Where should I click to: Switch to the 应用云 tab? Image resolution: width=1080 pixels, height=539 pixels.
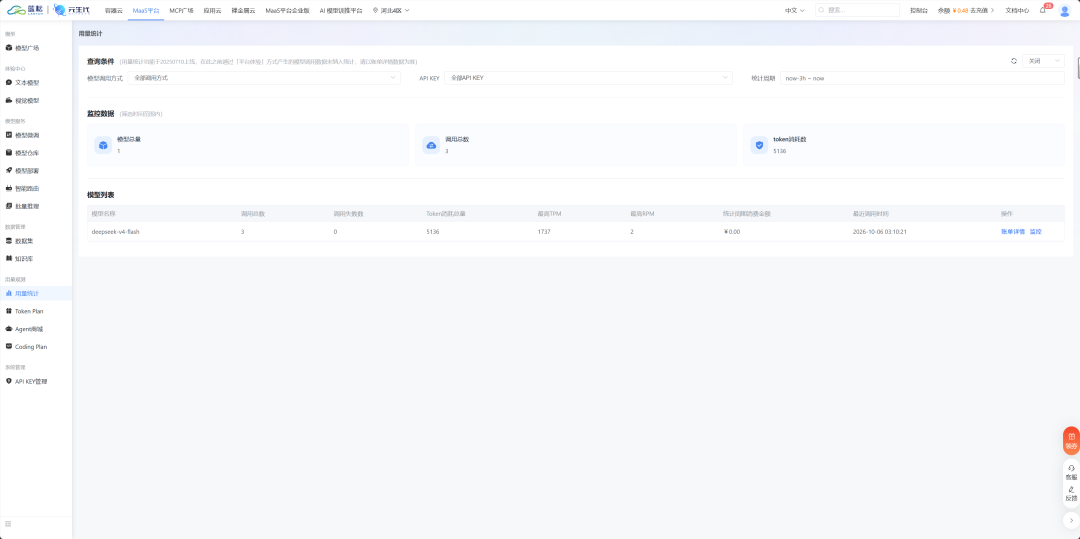point(212,10)
